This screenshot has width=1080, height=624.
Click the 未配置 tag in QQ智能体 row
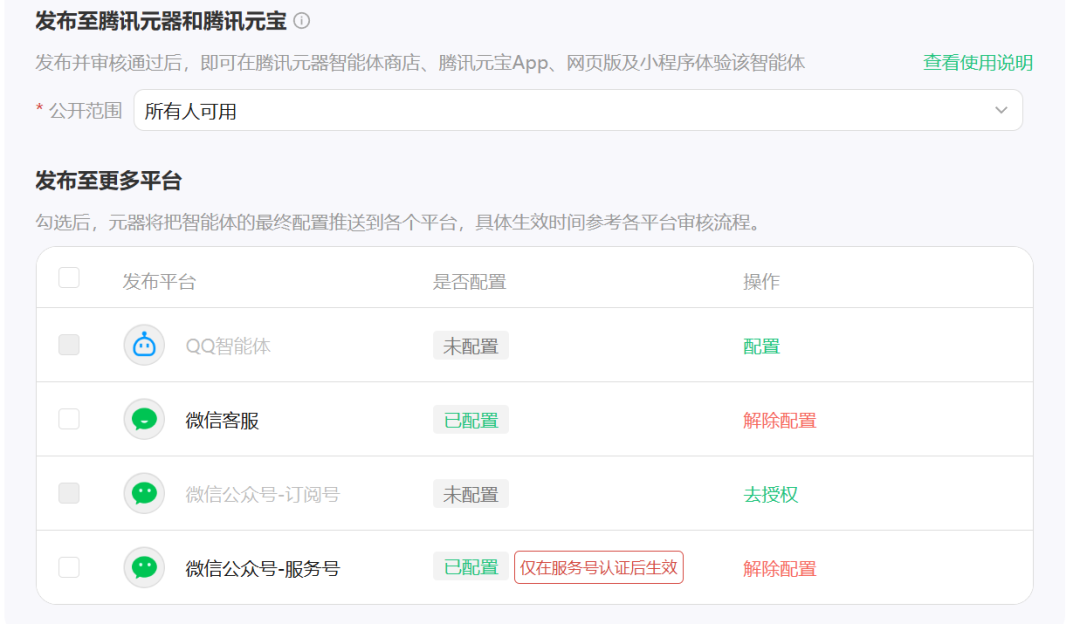click(x=471, y=346)
